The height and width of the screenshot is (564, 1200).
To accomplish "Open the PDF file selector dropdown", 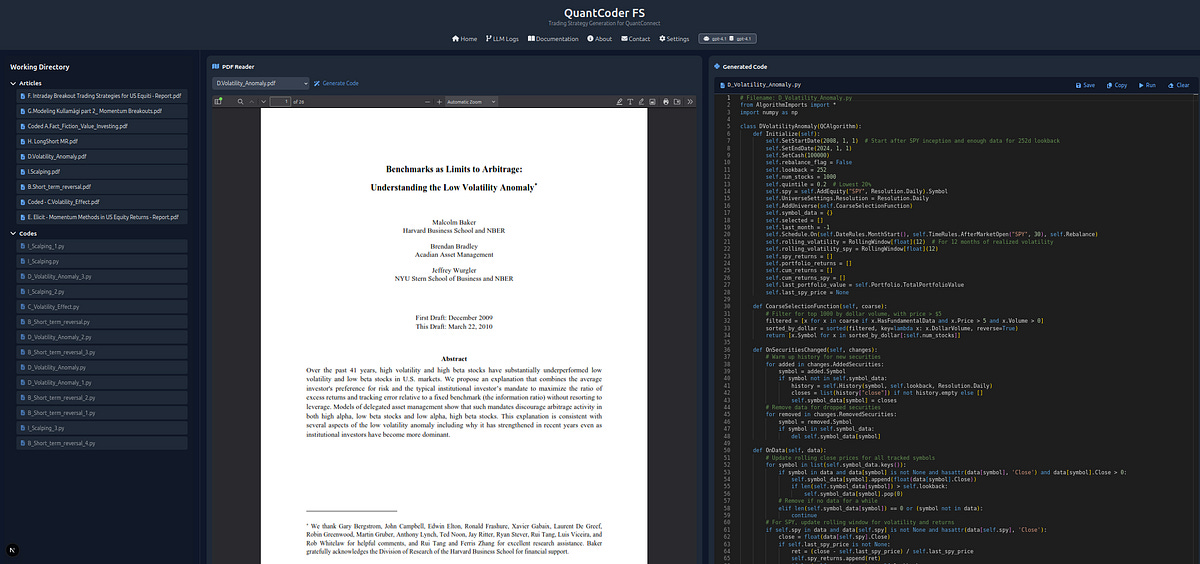I will click(x=260, y=83).
